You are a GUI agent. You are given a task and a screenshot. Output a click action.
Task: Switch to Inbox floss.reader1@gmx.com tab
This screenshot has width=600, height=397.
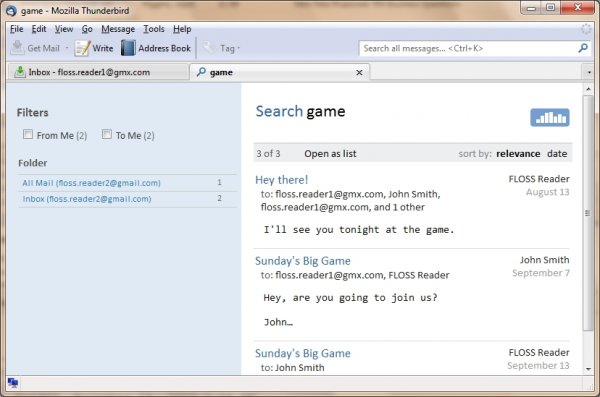(98, 72)
